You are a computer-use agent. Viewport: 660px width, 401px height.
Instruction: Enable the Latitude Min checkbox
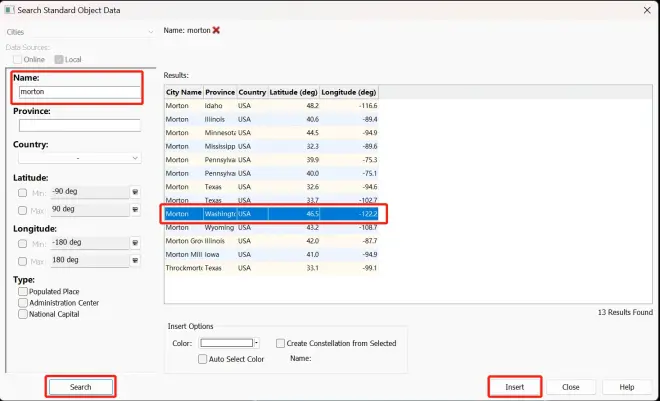click(22, 193)
